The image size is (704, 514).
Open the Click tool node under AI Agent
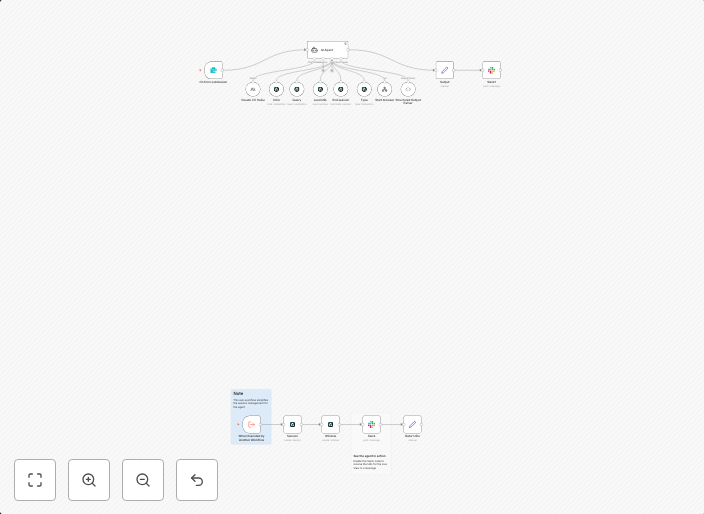click(277, 89)
